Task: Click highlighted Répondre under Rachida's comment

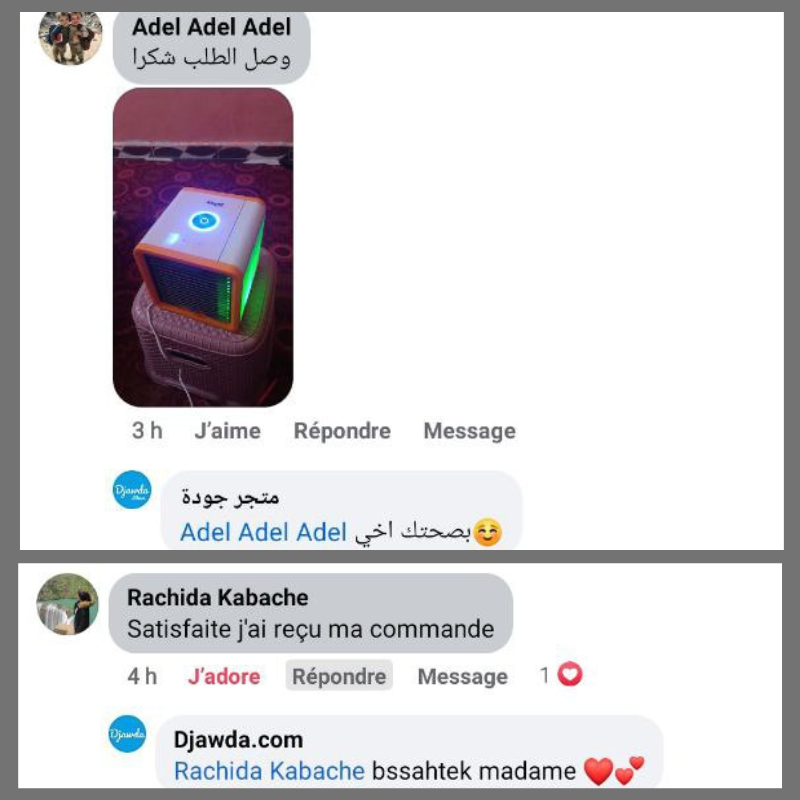Action: (339, 676)
